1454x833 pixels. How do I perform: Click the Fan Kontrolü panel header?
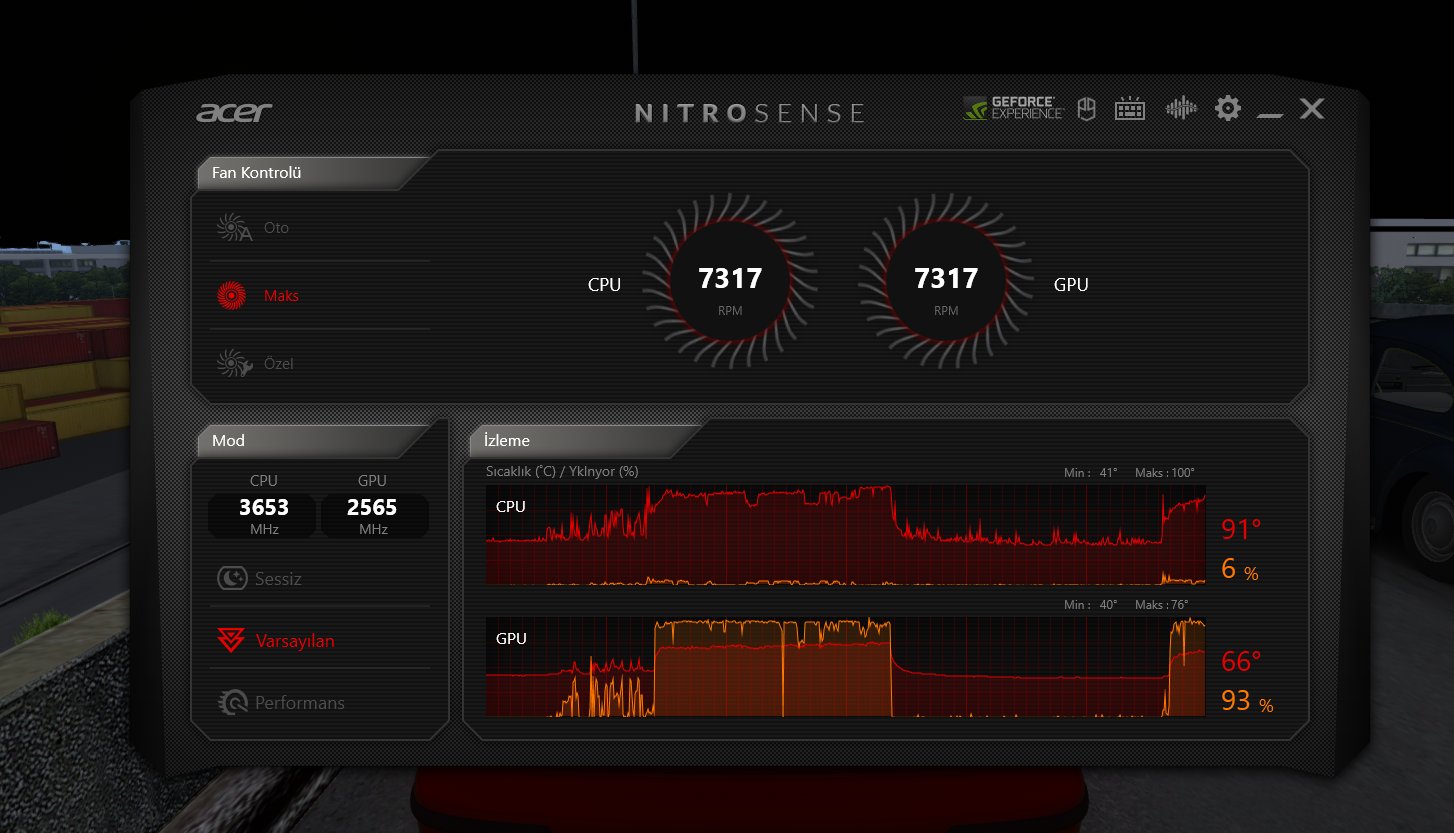tap(312, 173)
